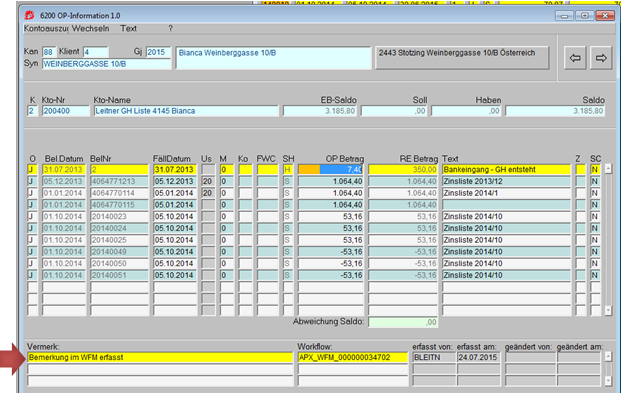621x394 pixels.
Task: Click Vermerk field Bemerkung im WFM erfasst
Action: pyautogui.click(x=160, y=358)
